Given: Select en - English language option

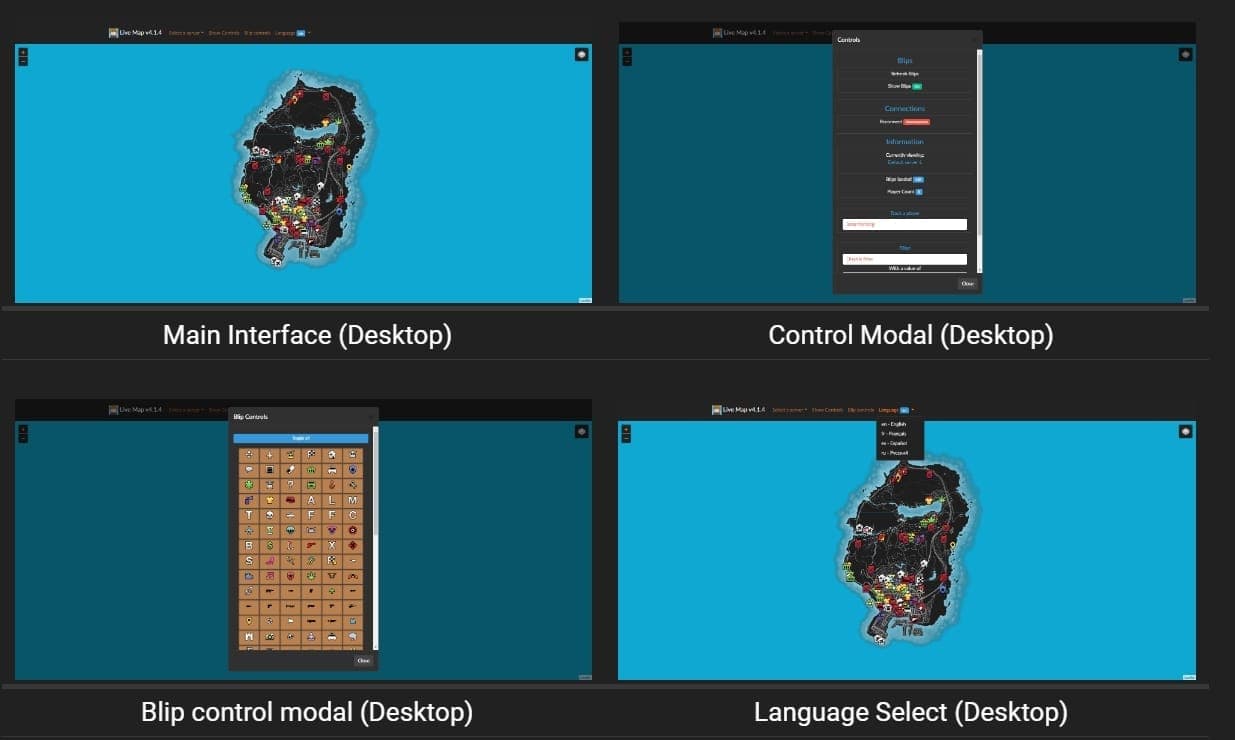Looking at the screenshot, I should pyautogui.click(x=893, y=424).
